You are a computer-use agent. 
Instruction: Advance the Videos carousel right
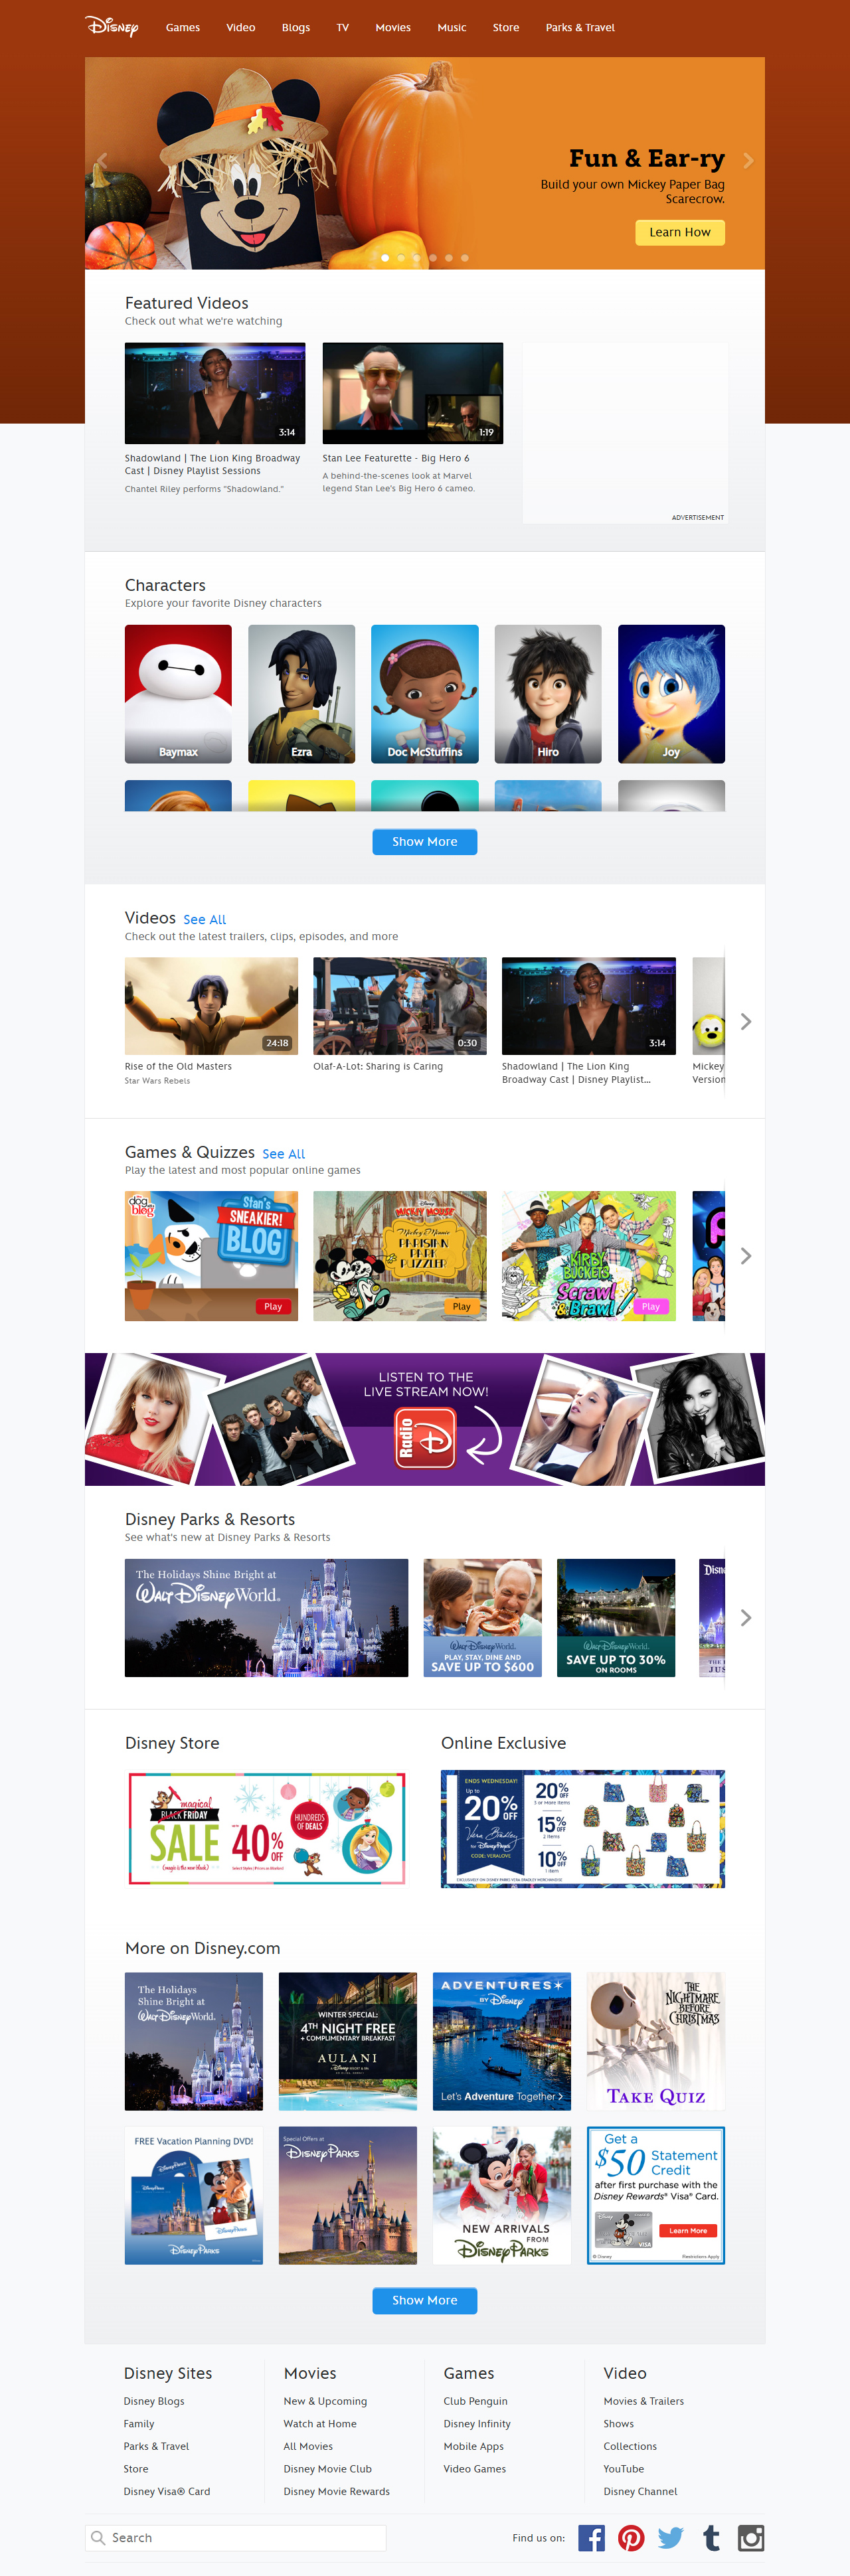745,1021
